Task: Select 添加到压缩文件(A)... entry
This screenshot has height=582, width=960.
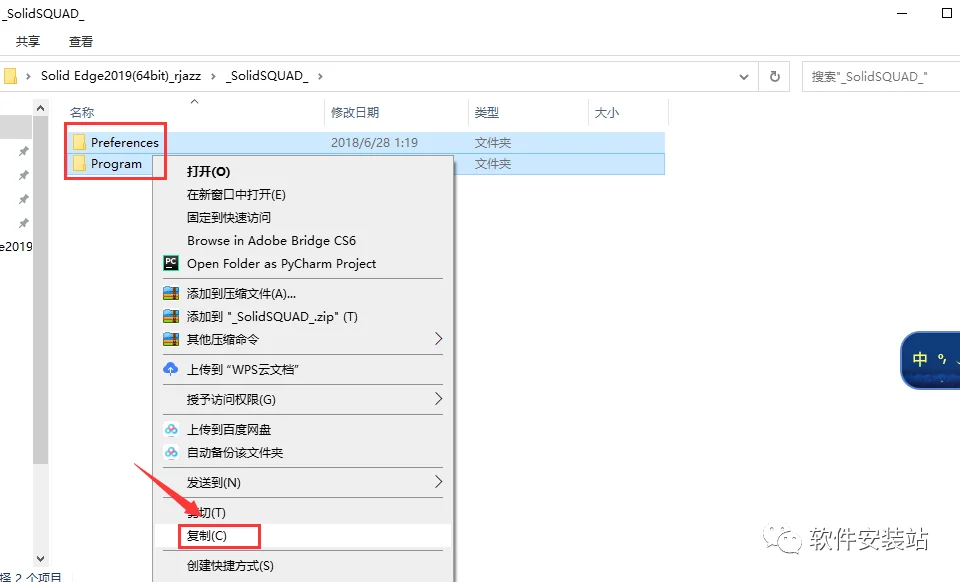Action: pyautogui.click(x=241, y=294)
